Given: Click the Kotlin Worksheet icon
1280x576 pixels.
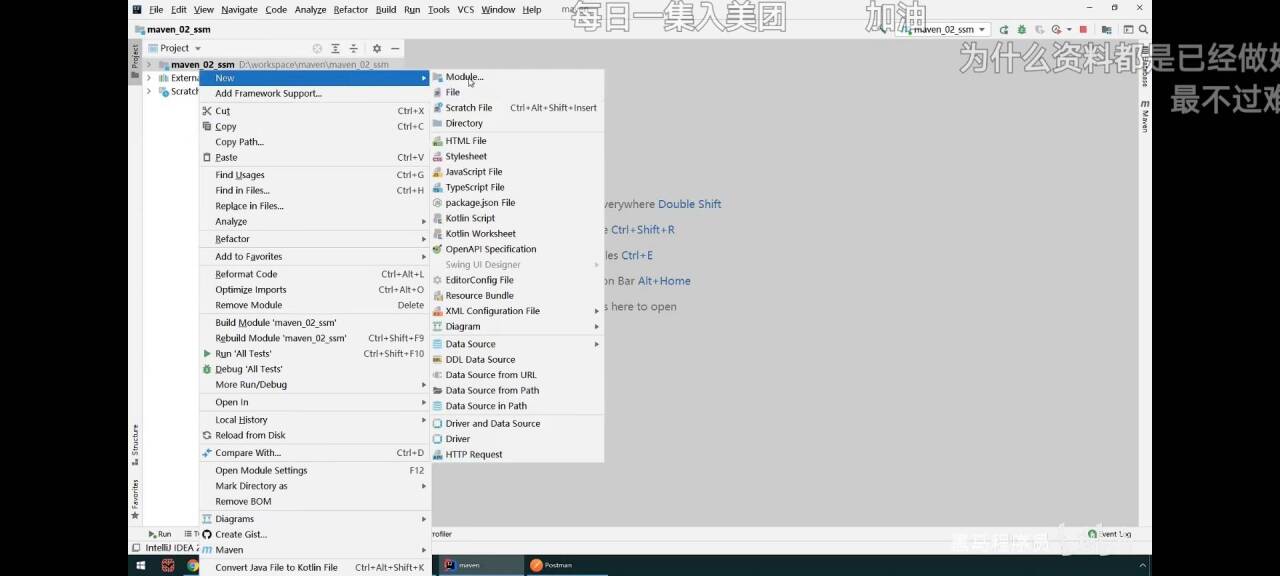Looking at the screenshot, I should click(x=437, y=234).
